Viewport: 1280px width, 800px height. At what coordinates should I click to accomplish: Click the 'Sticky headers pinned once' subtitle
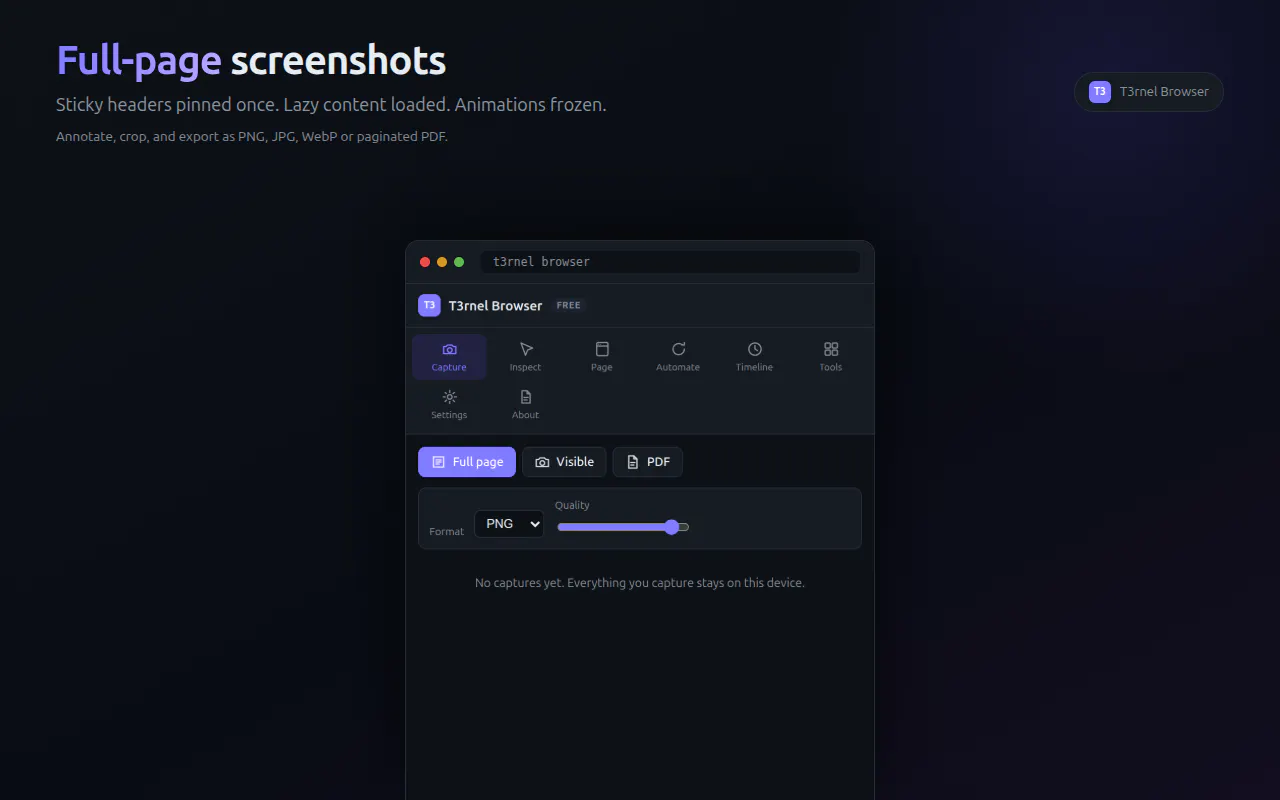coord(331,104)
